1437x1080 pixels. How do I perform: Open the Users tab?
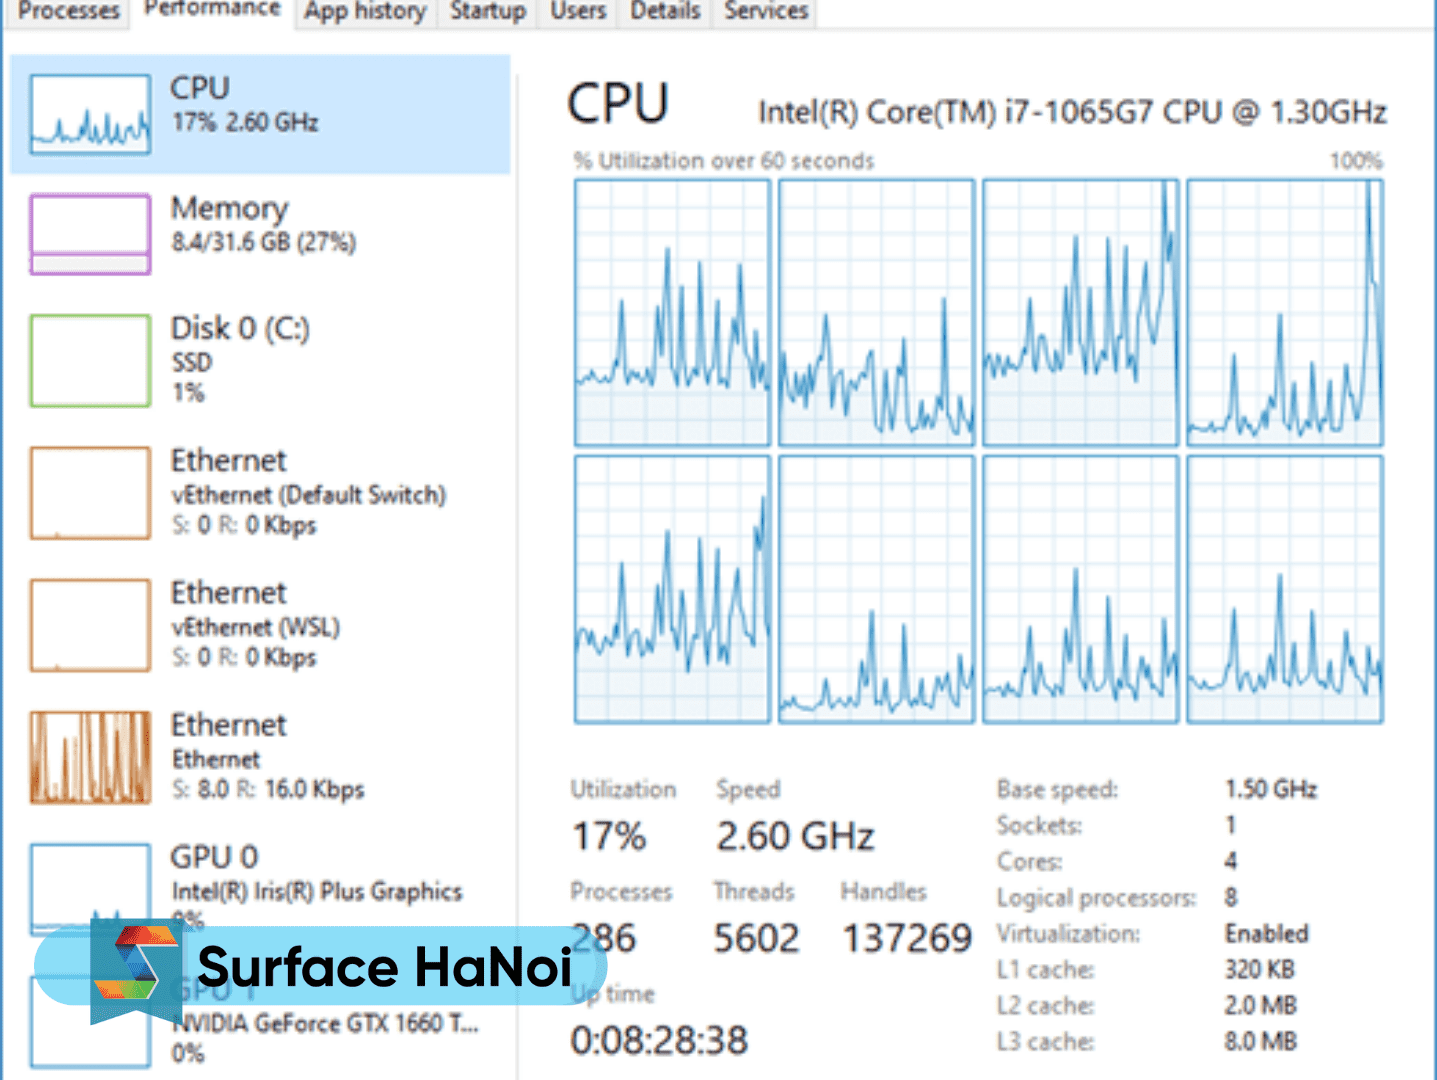tap(578, 11)
